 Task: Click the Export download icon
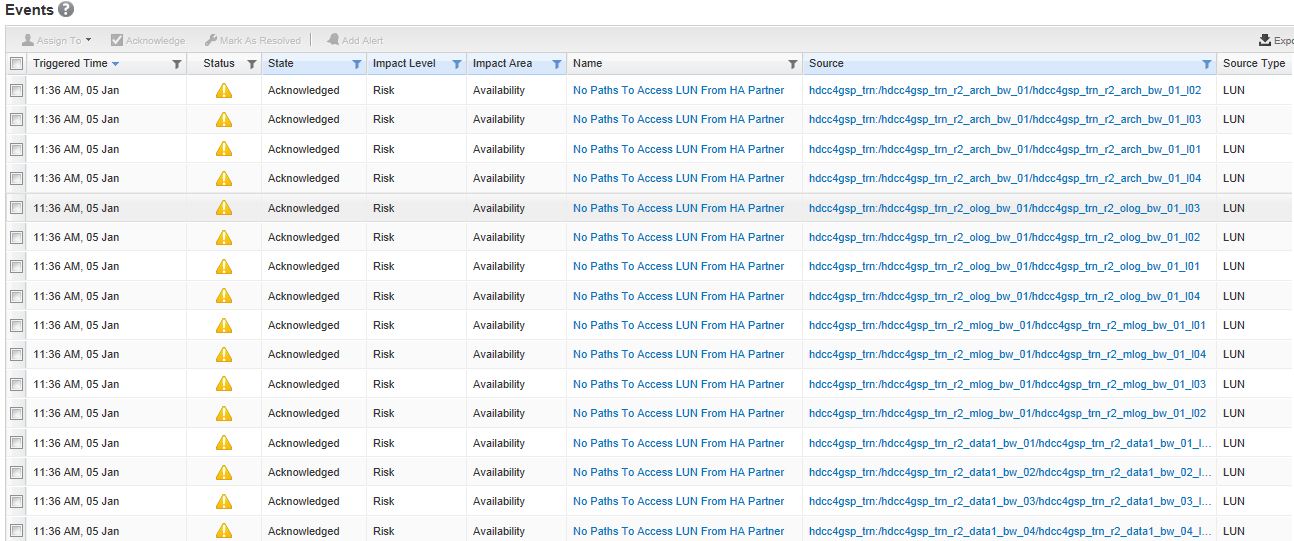pos(1265,40)
